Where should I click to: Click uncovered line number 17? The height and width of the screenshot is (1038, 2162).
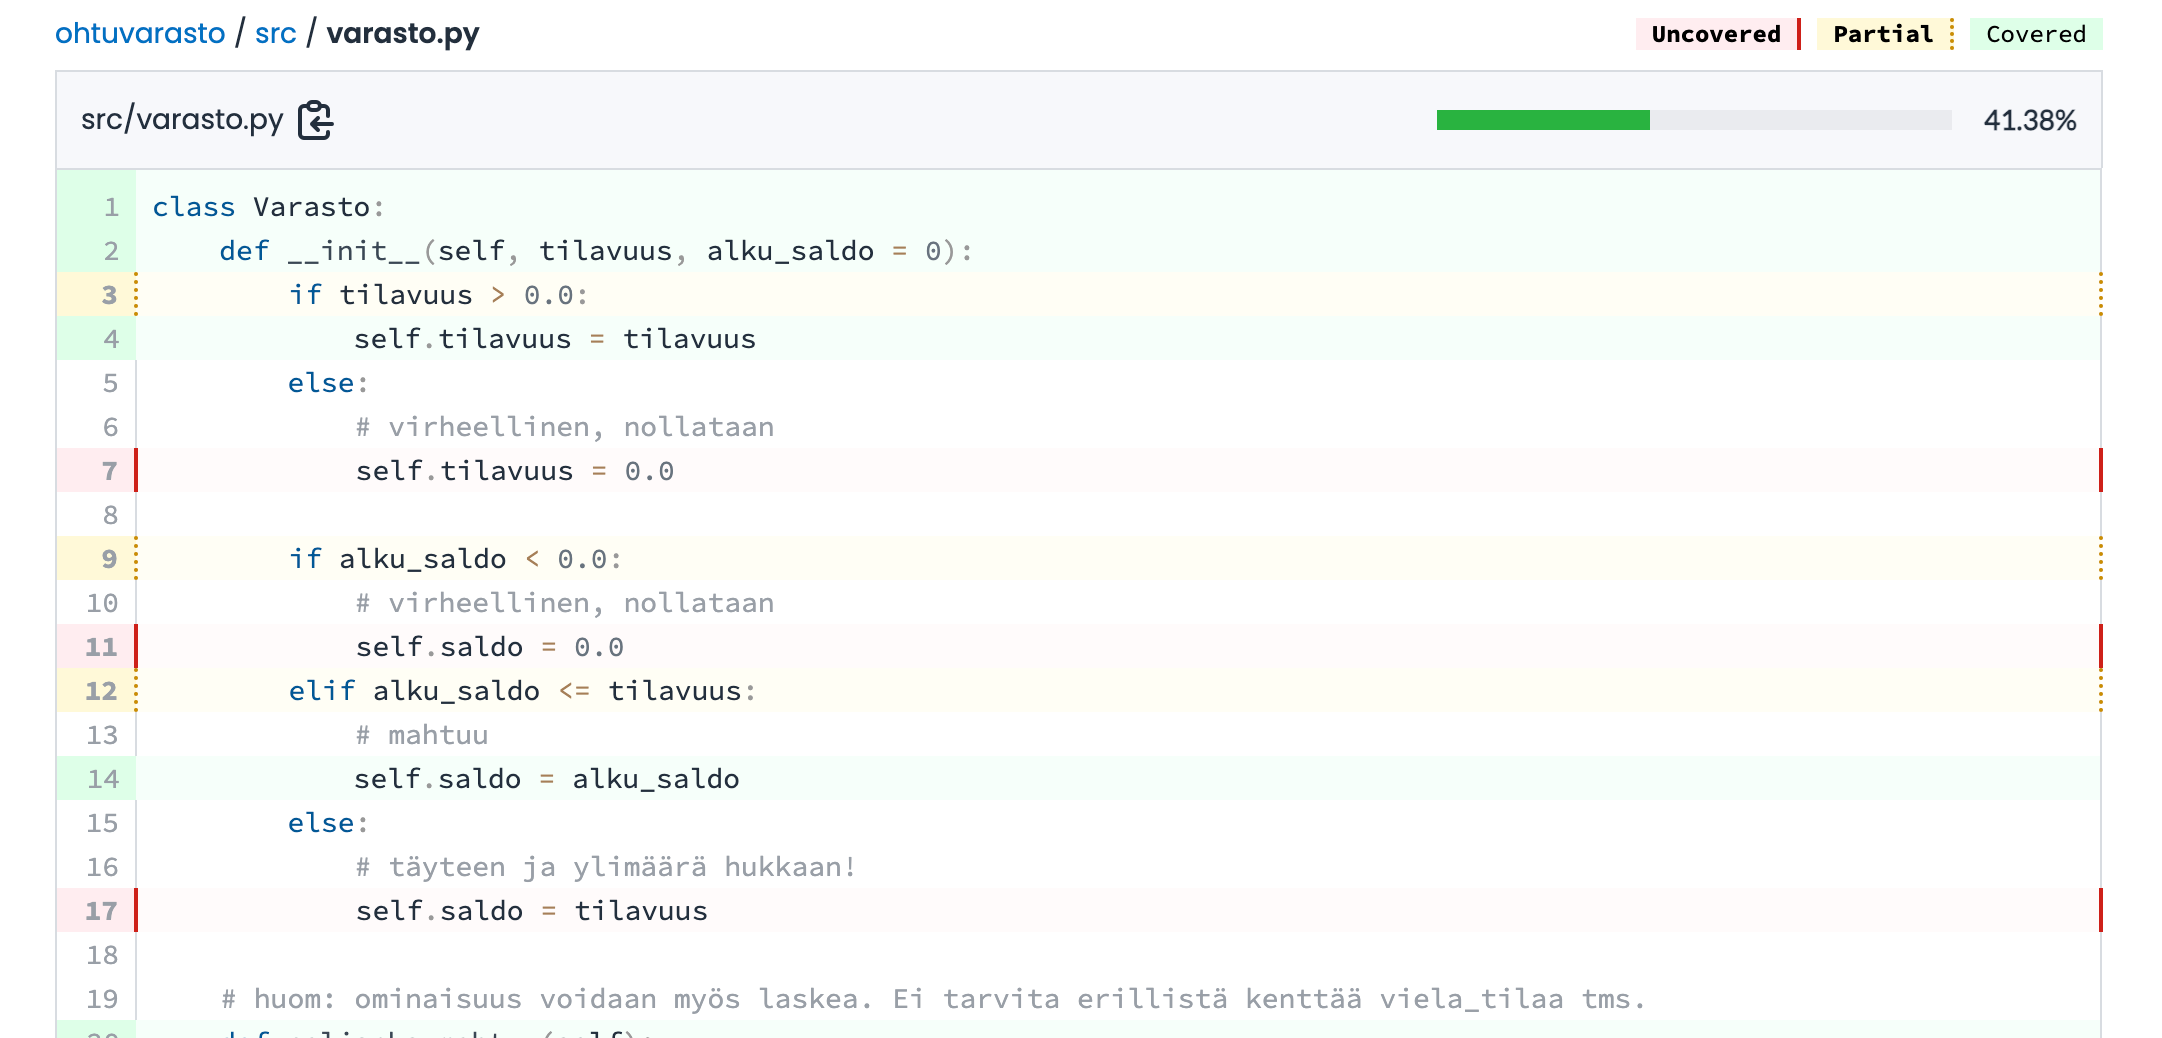click(x=101, y=911)
